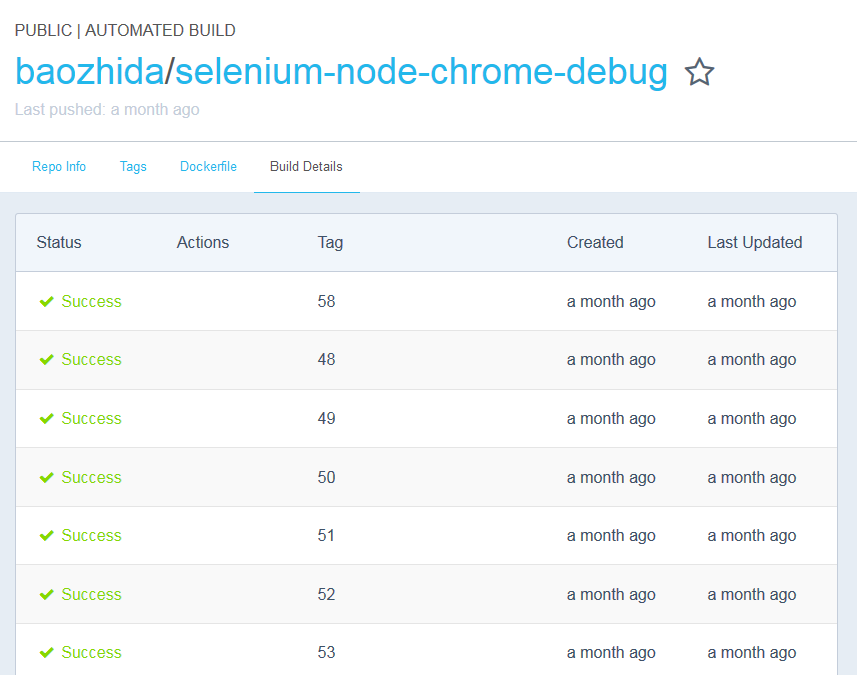Click the Status column header
857x675 pixels.
coord(59,242)
